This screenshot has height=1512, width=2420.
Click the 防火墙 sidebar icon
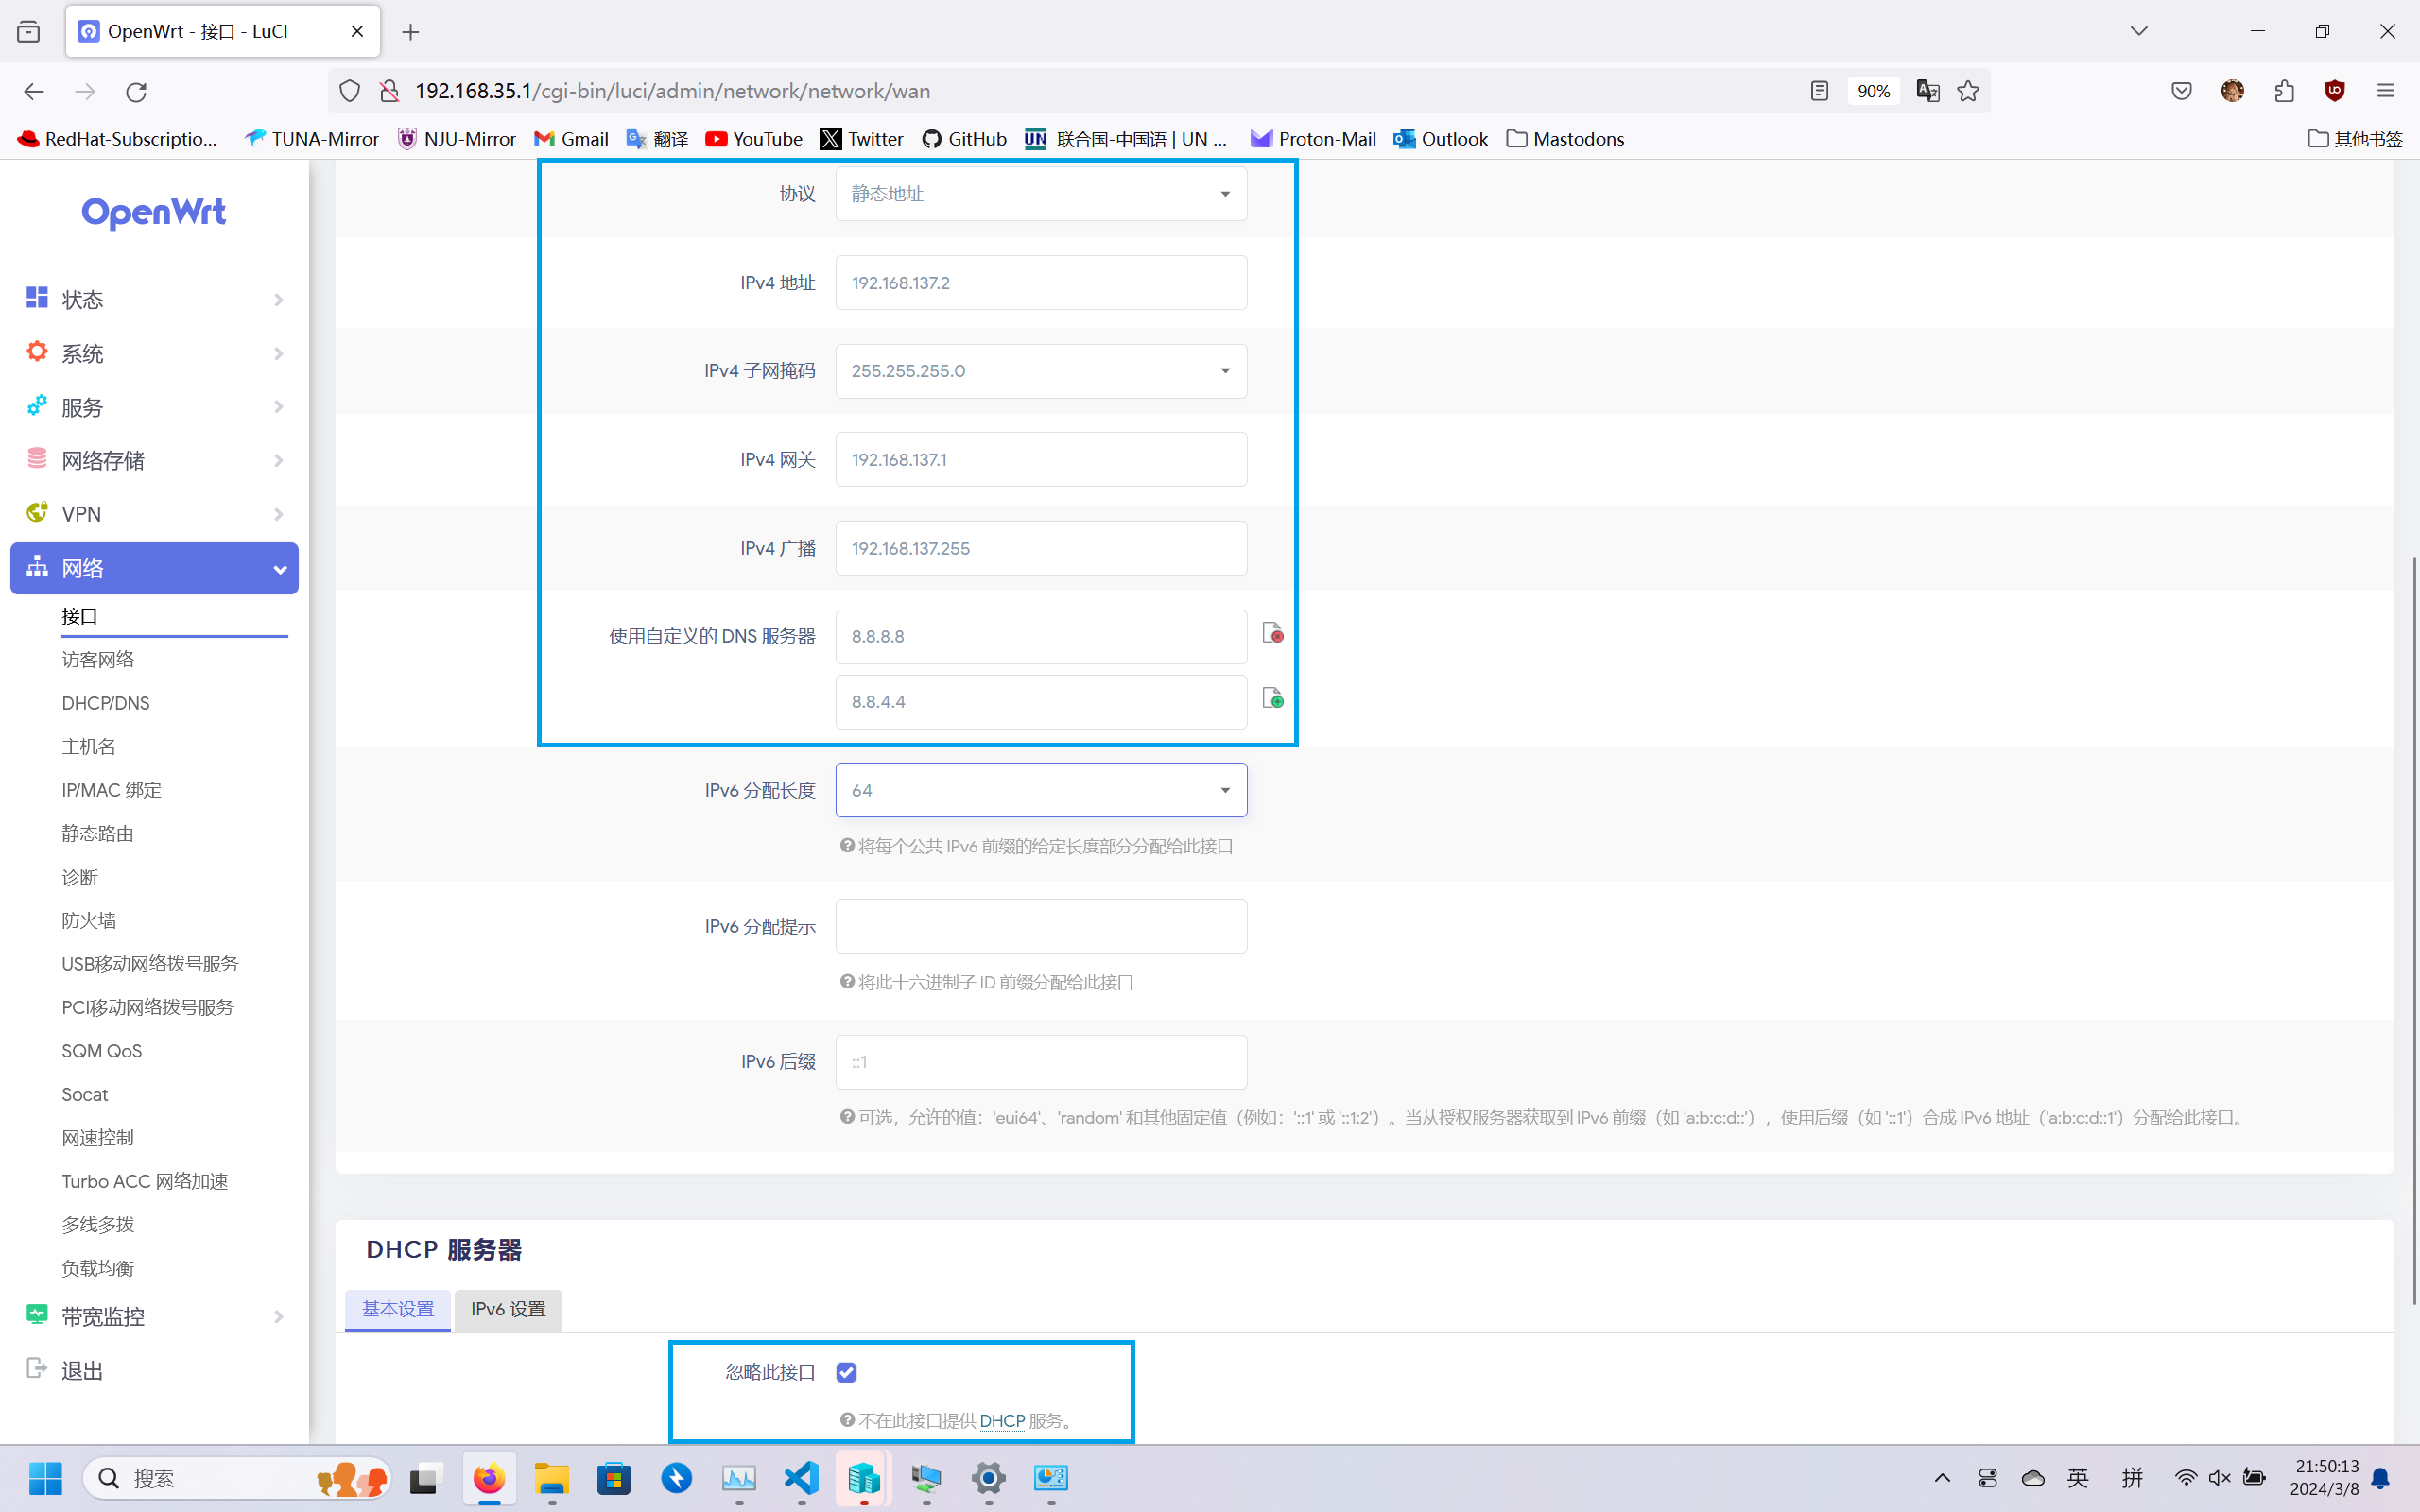[x=89, y=919]
